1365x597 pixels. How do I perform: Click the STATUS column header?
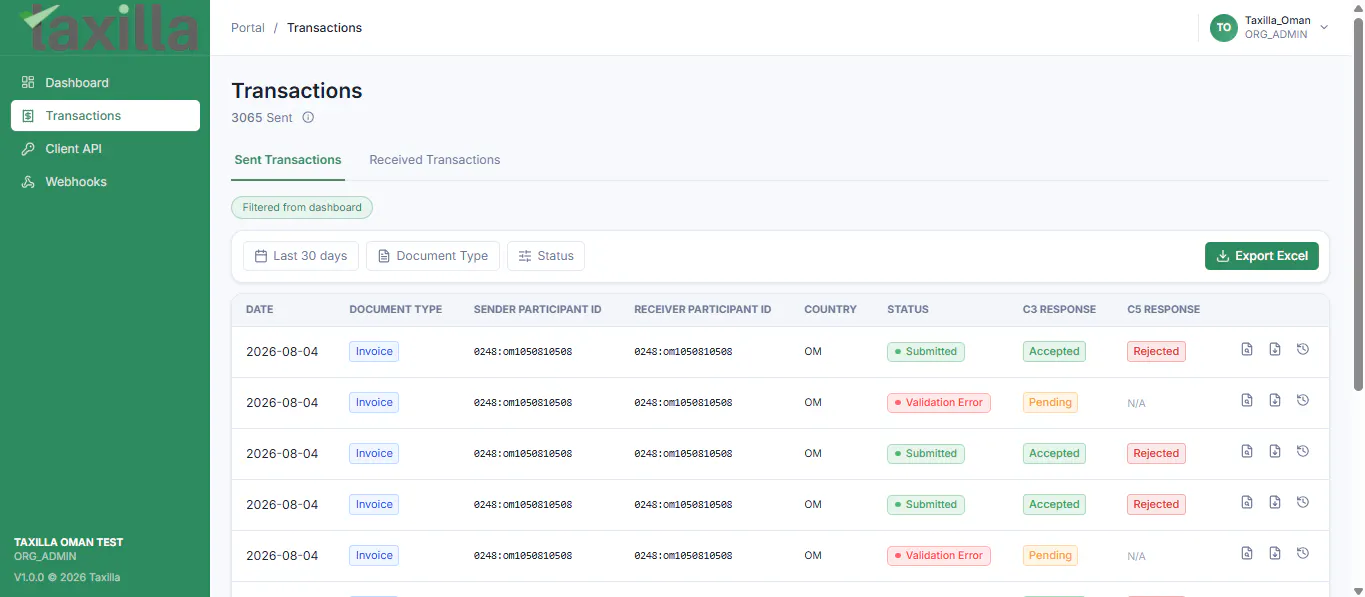908,310
